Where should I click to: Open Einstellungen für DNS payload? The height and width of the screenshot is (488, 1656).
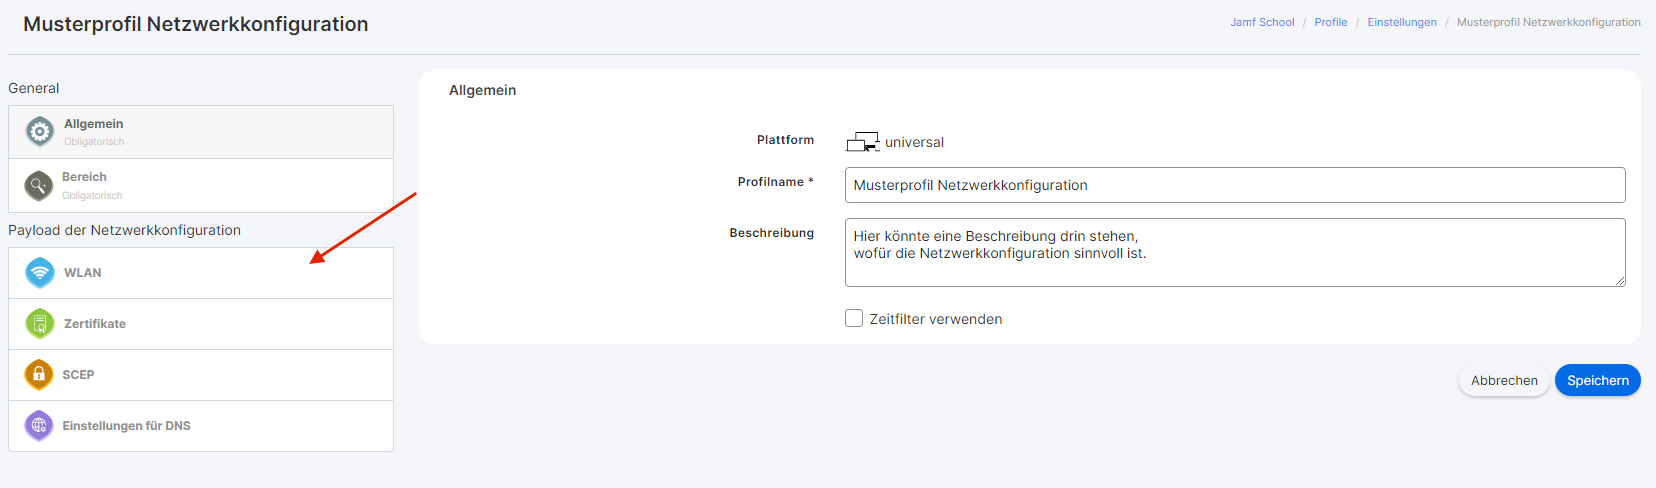click(x=201, y=426)
